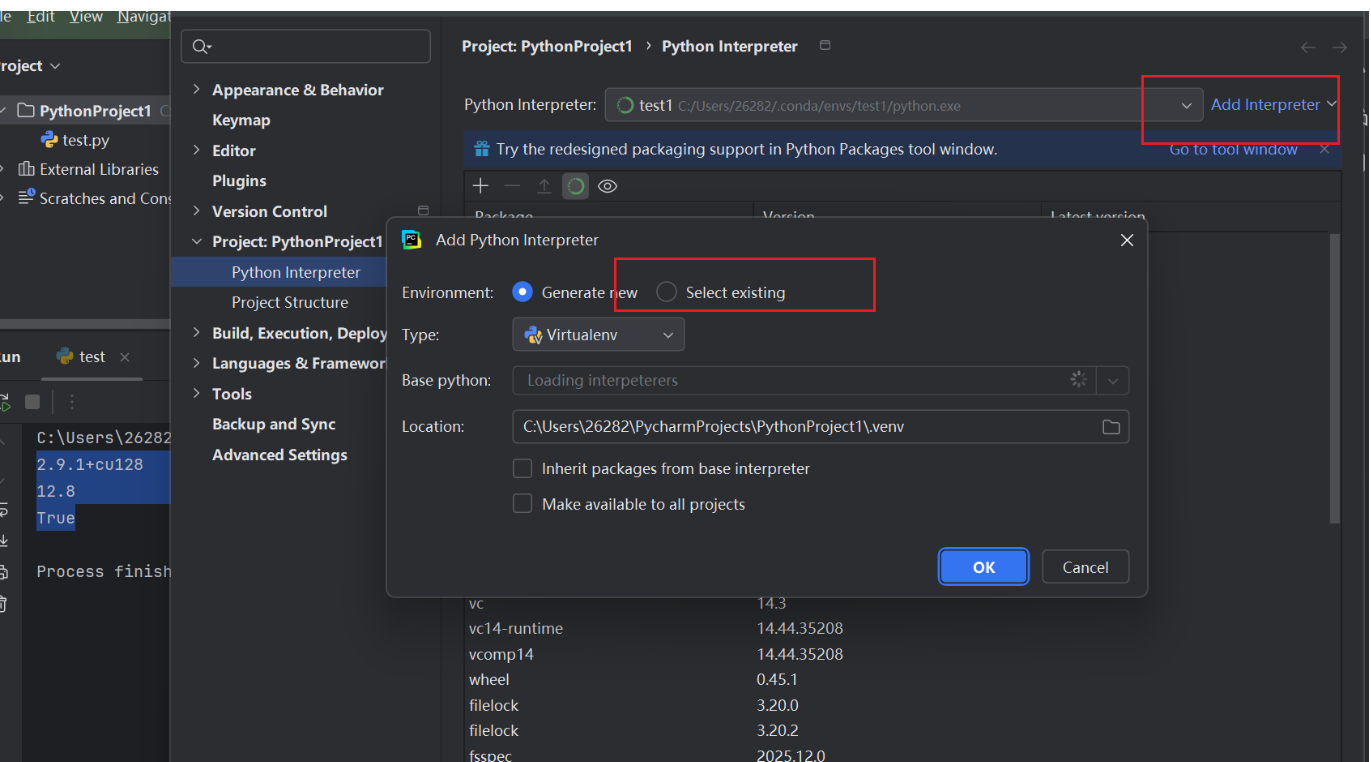Open Plugins settings page

[239, 181]
